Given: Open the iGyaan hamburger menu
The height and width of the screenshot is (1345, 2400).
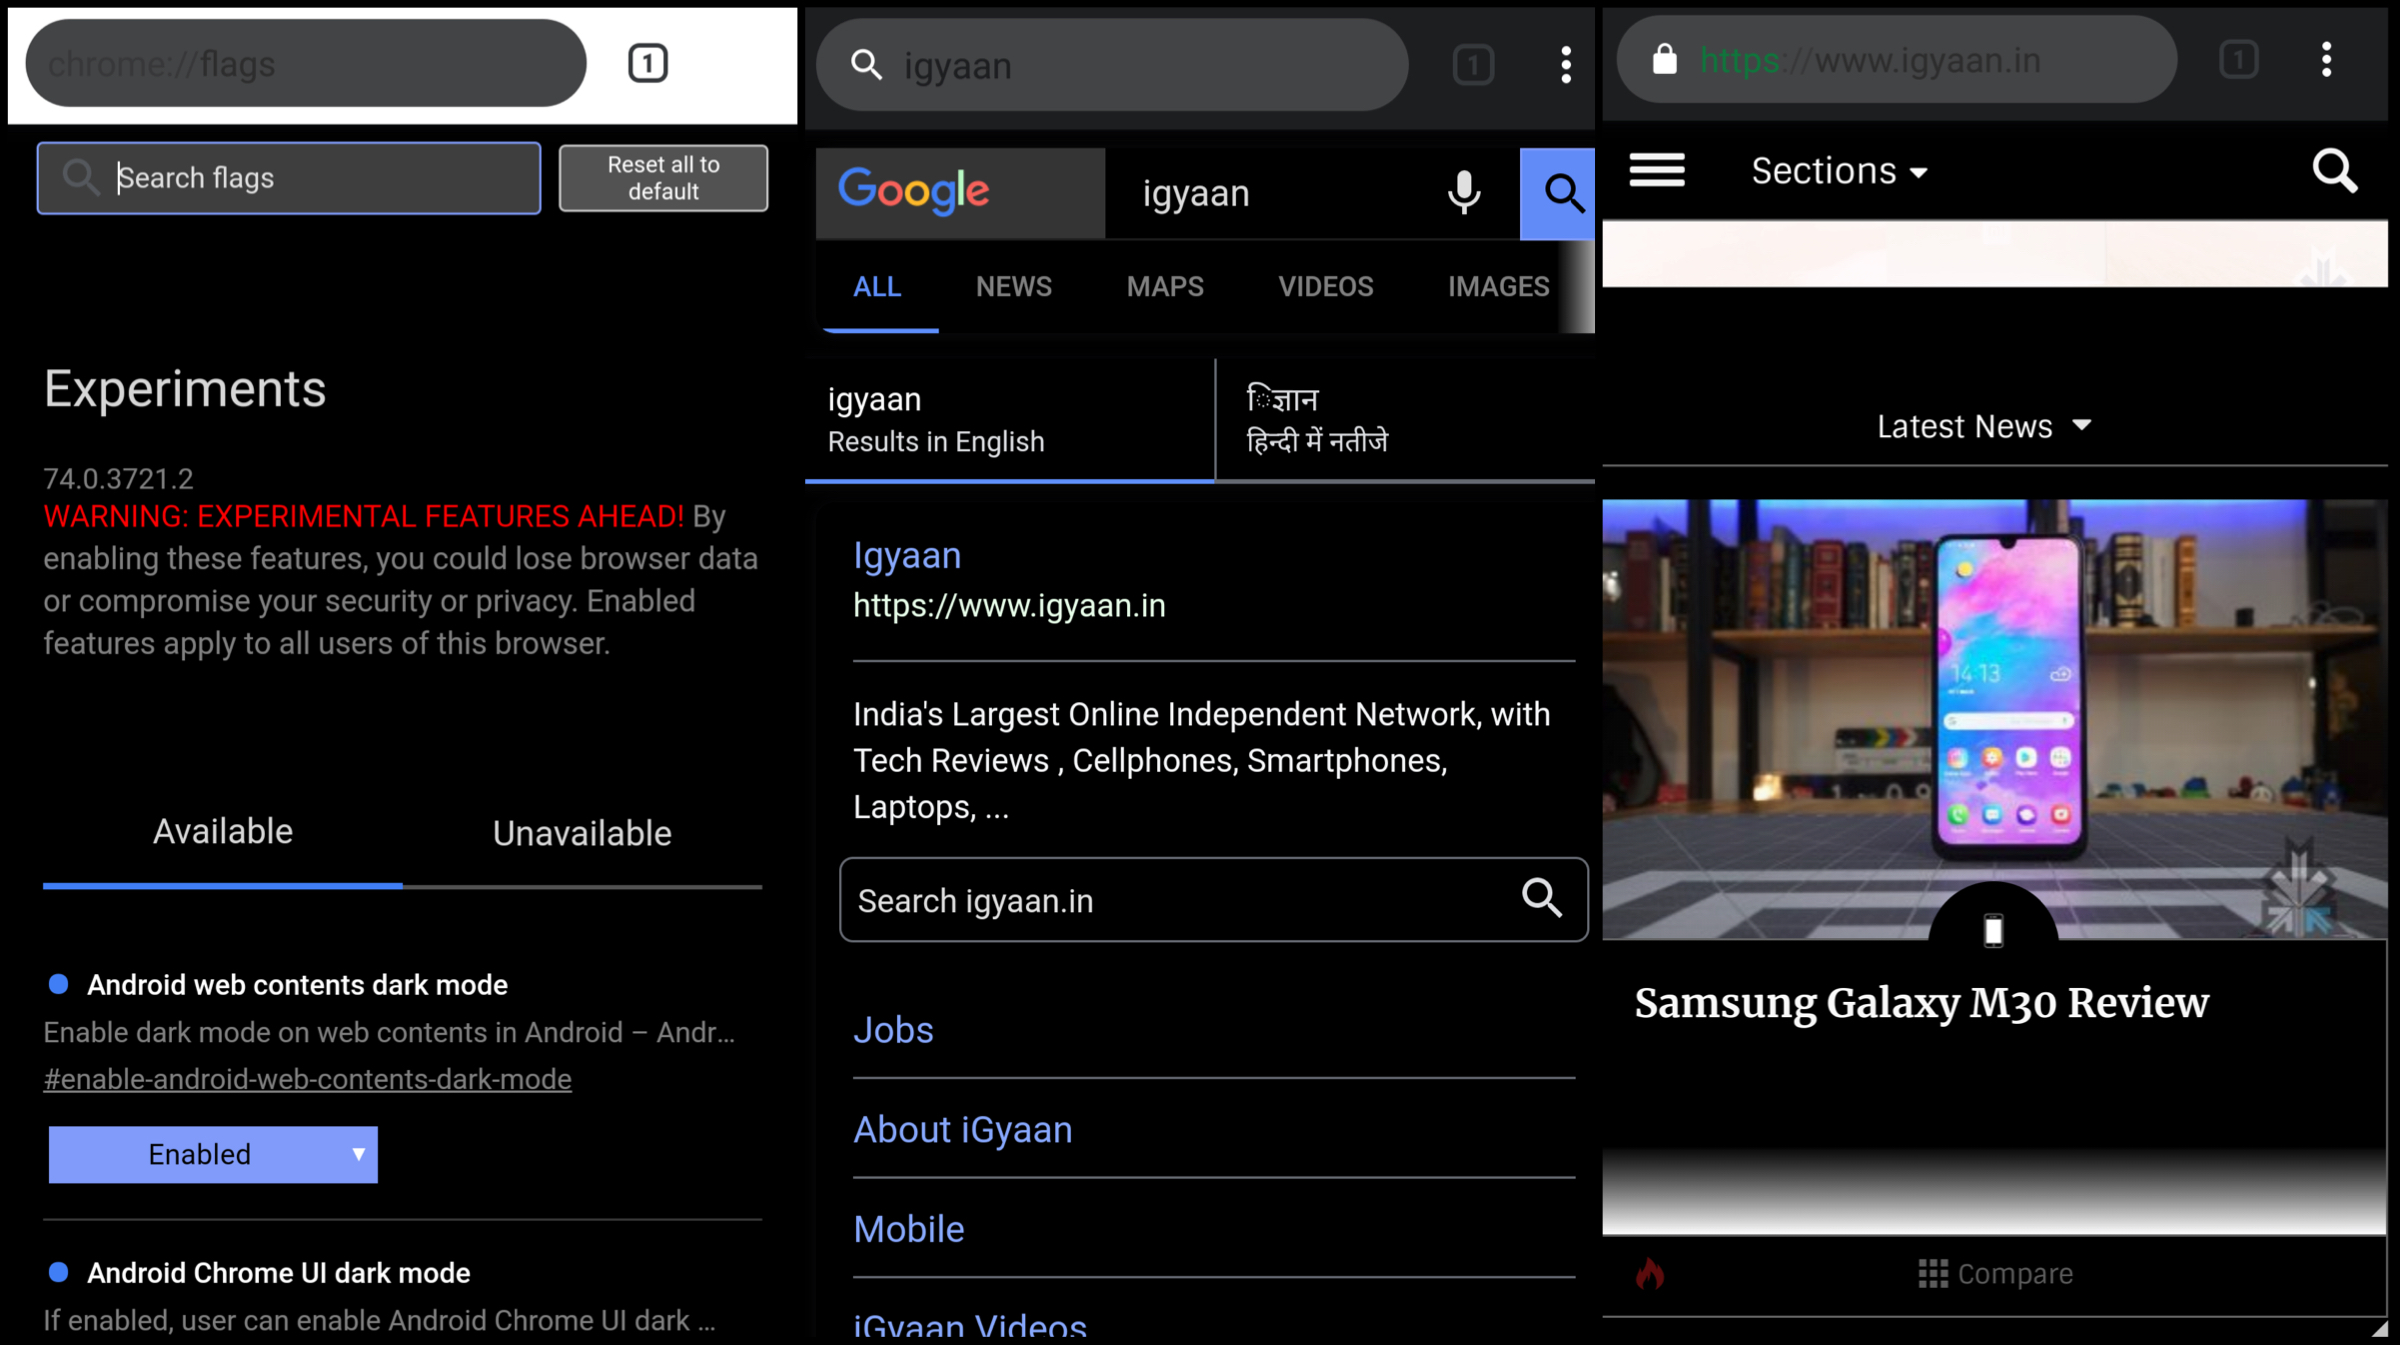Looking at the screenshot, I should click(1656, 171).
